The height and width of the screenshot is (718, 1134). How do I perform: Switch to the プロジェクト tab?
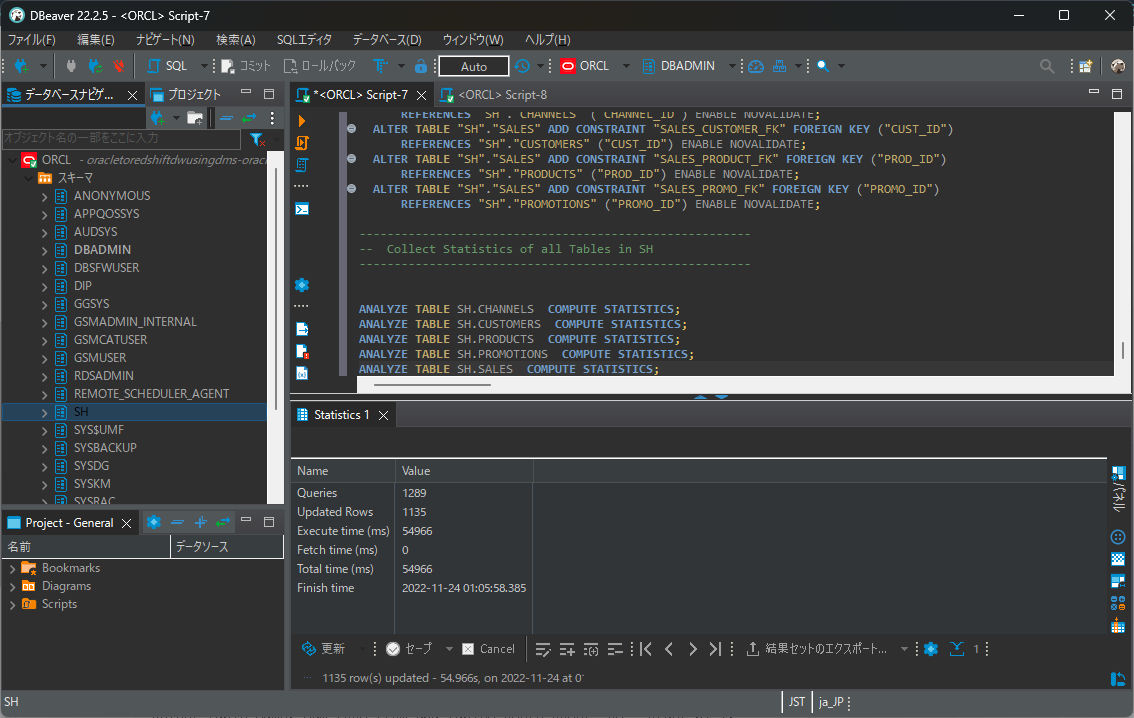(x=185, y=95)
